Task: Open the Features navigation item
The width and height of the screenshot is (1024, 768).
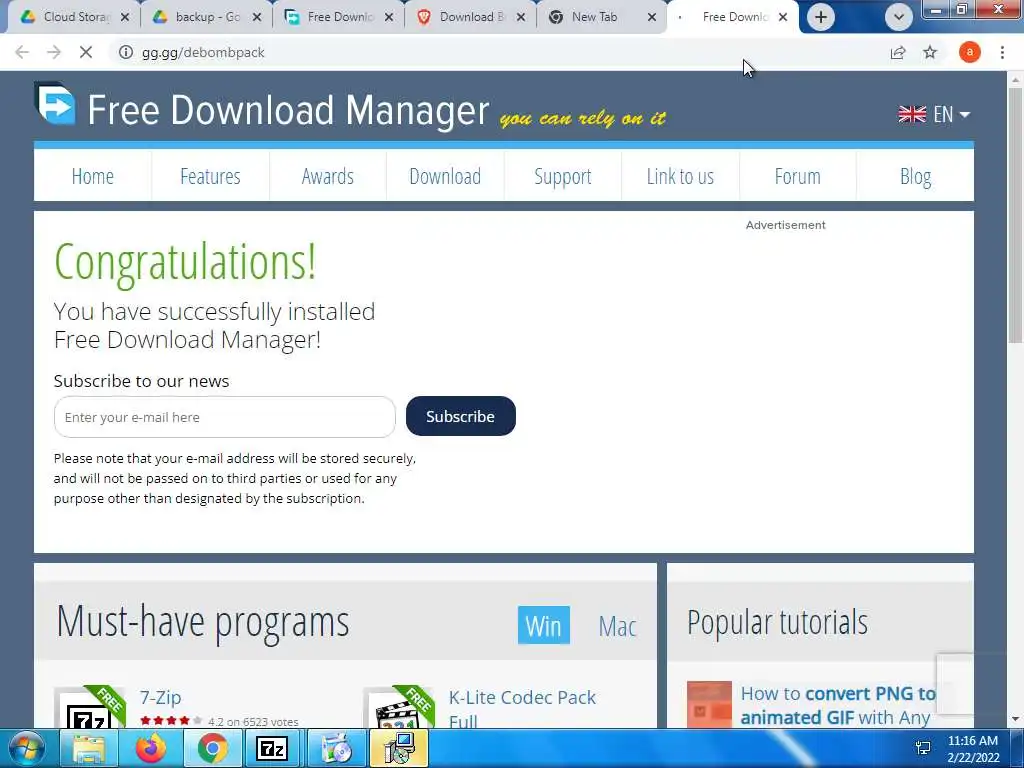Action: tap(210, 176)
